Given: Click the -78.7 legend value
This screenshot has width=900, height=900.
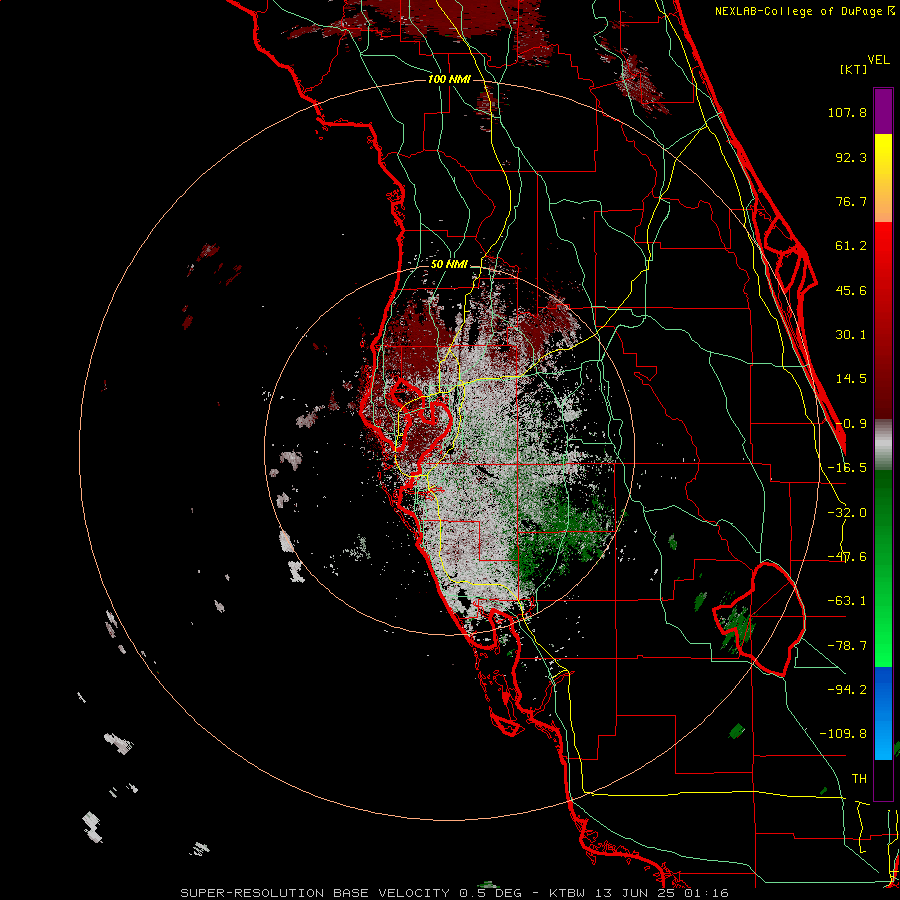Looking at the screenshot, I should point(847,646).
